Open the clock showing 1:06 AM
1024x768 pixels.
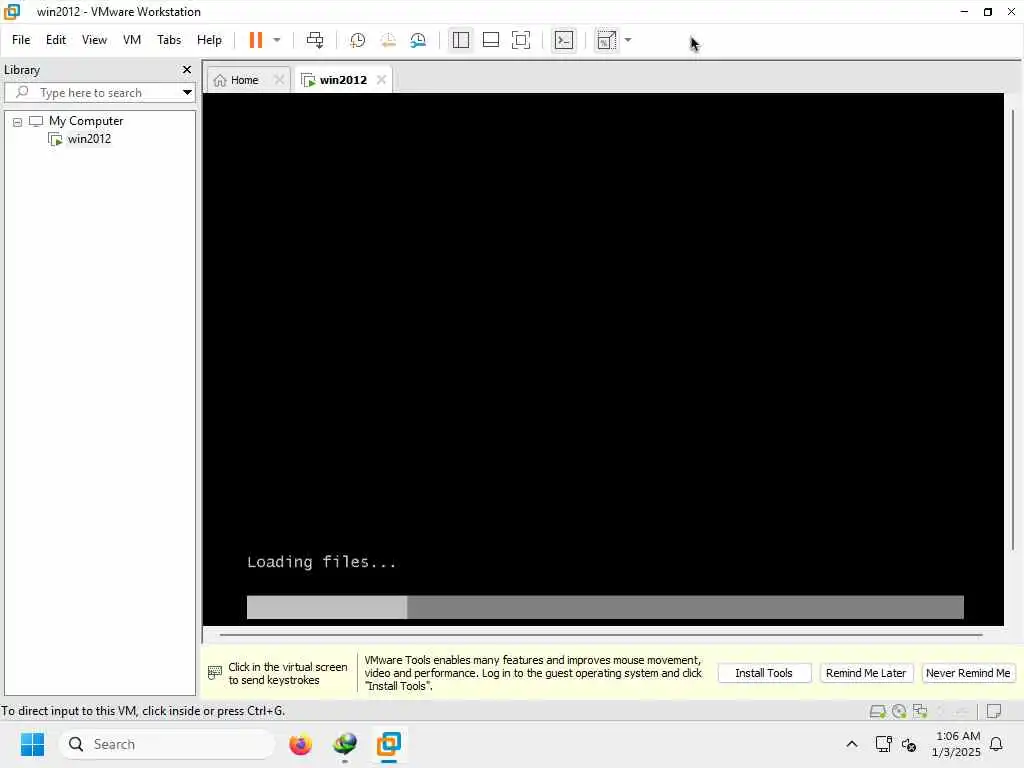tap(957, 744)
